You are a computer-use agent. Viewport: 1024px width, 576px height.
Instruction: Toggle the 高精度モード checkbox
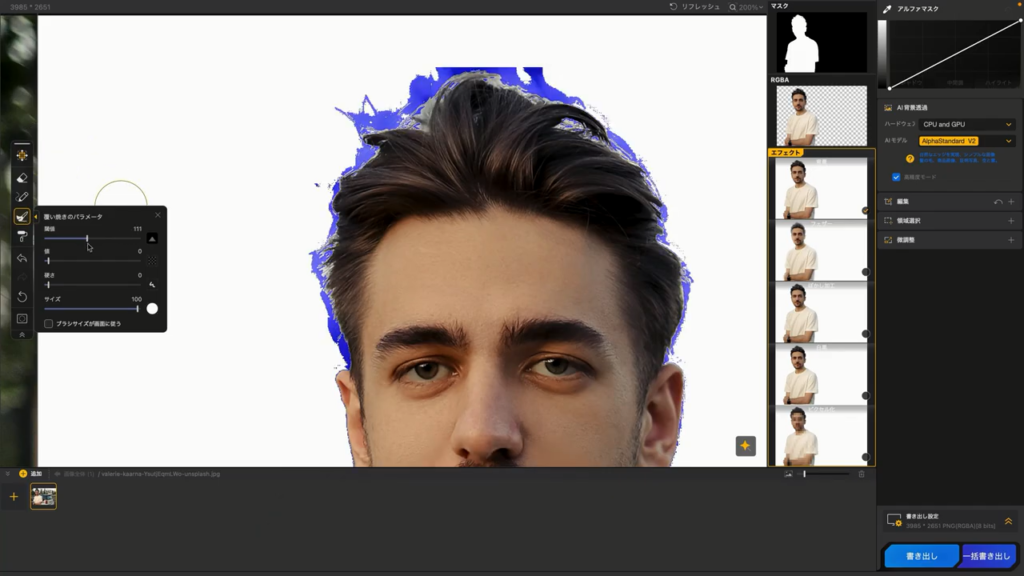point(896,177)
